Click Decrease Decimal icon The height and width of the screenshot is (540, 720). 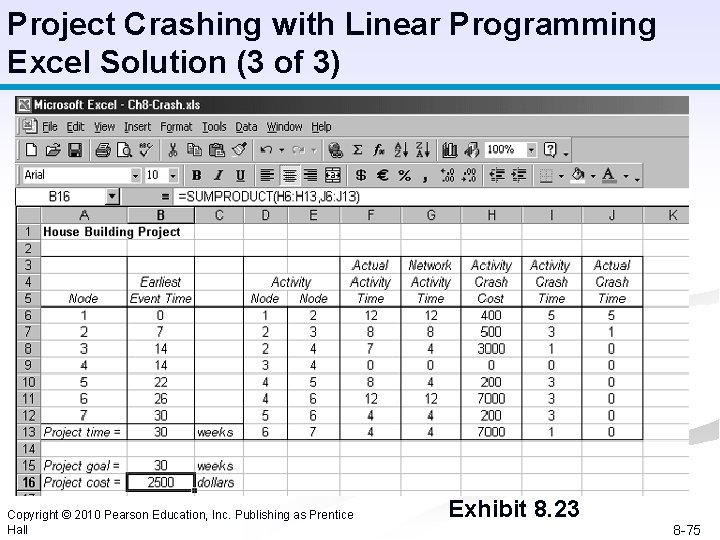click(469, 175)
